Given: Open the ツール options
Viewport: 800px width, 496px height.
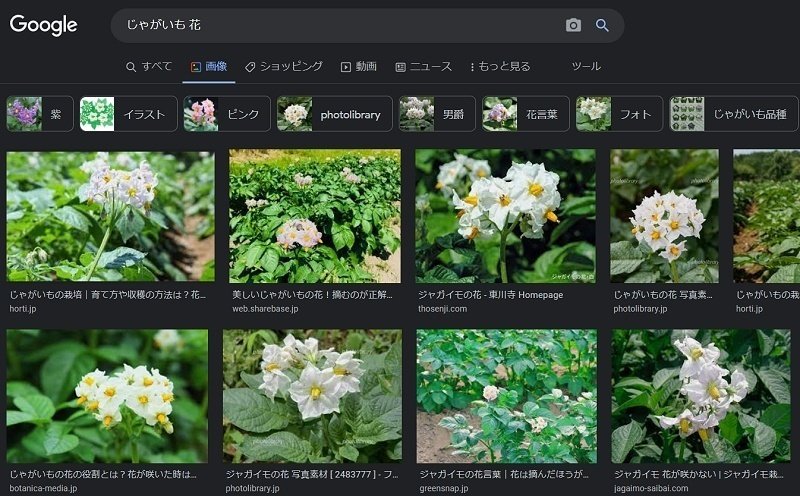Looking at the screenshot, I should [x=586, y=66].
